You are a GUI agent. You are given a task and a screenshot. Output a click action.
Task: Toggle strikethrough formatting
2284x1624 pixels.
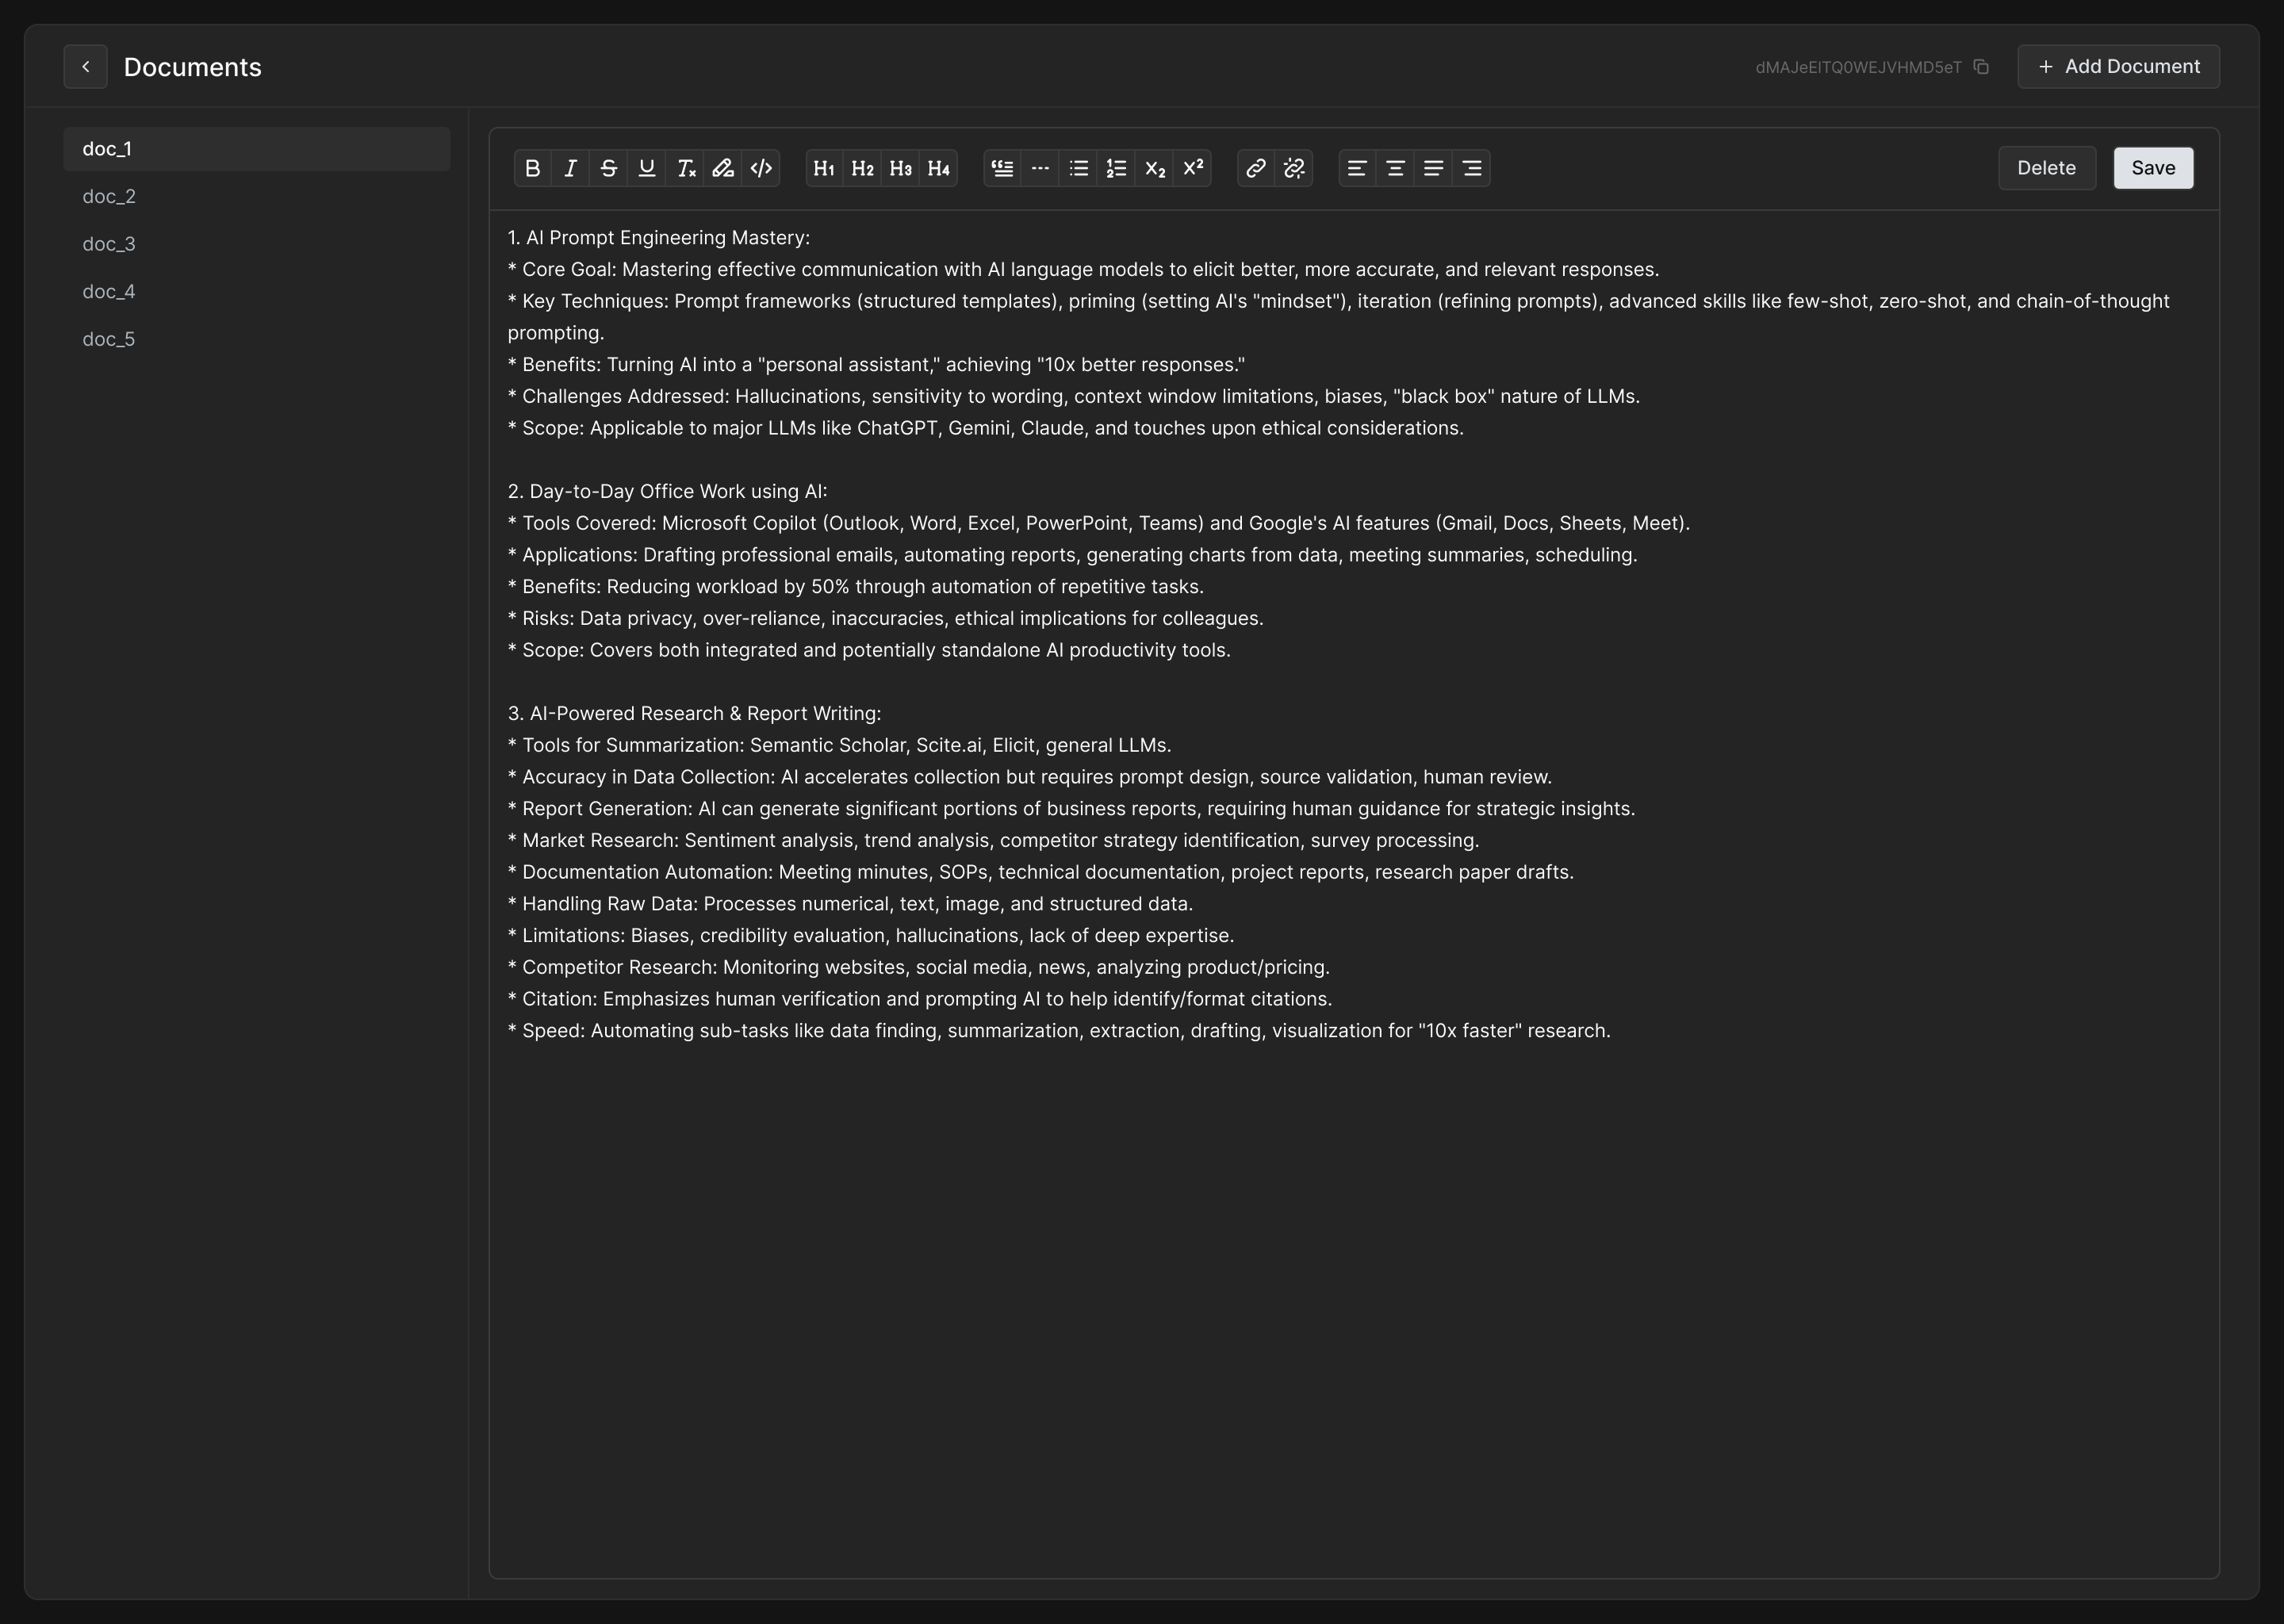(609, 168)
